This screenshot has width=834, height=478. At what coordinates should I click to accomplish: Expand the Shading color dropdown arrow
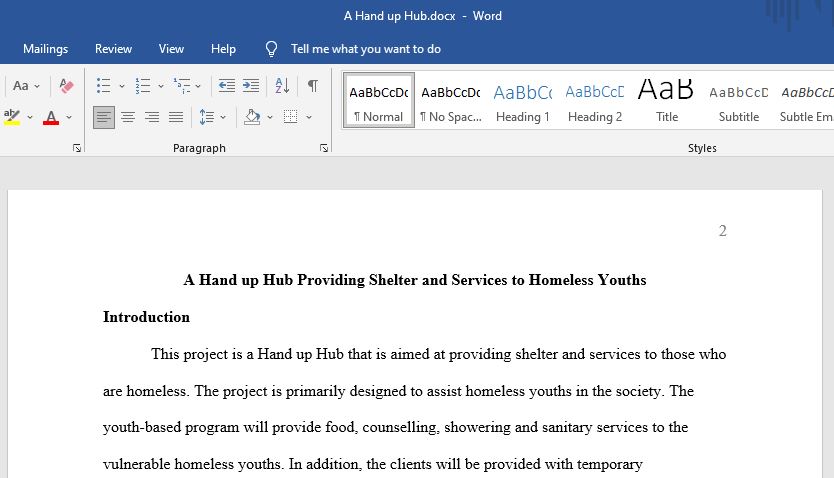[x=270, y=117]
